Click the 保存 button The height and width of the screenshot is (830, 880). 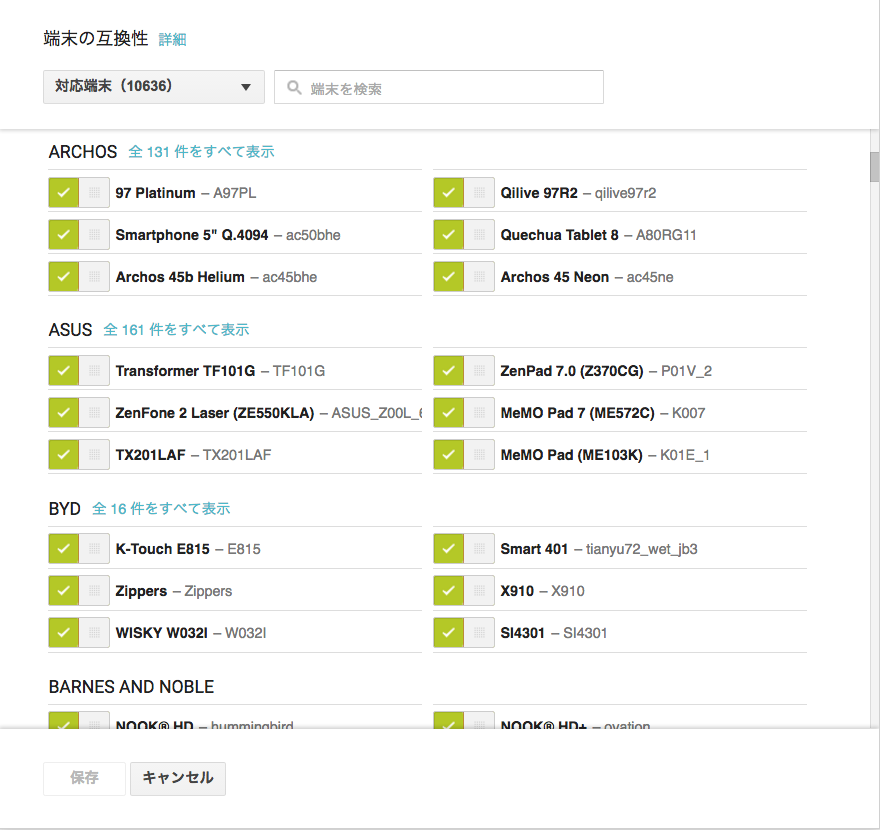click(84, 778)
